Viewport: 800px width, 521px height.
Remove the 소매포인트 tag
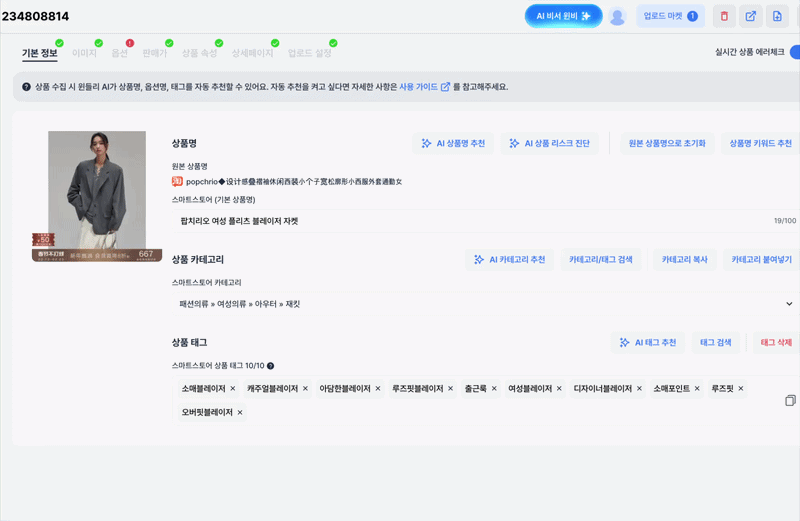click(697, 389)
